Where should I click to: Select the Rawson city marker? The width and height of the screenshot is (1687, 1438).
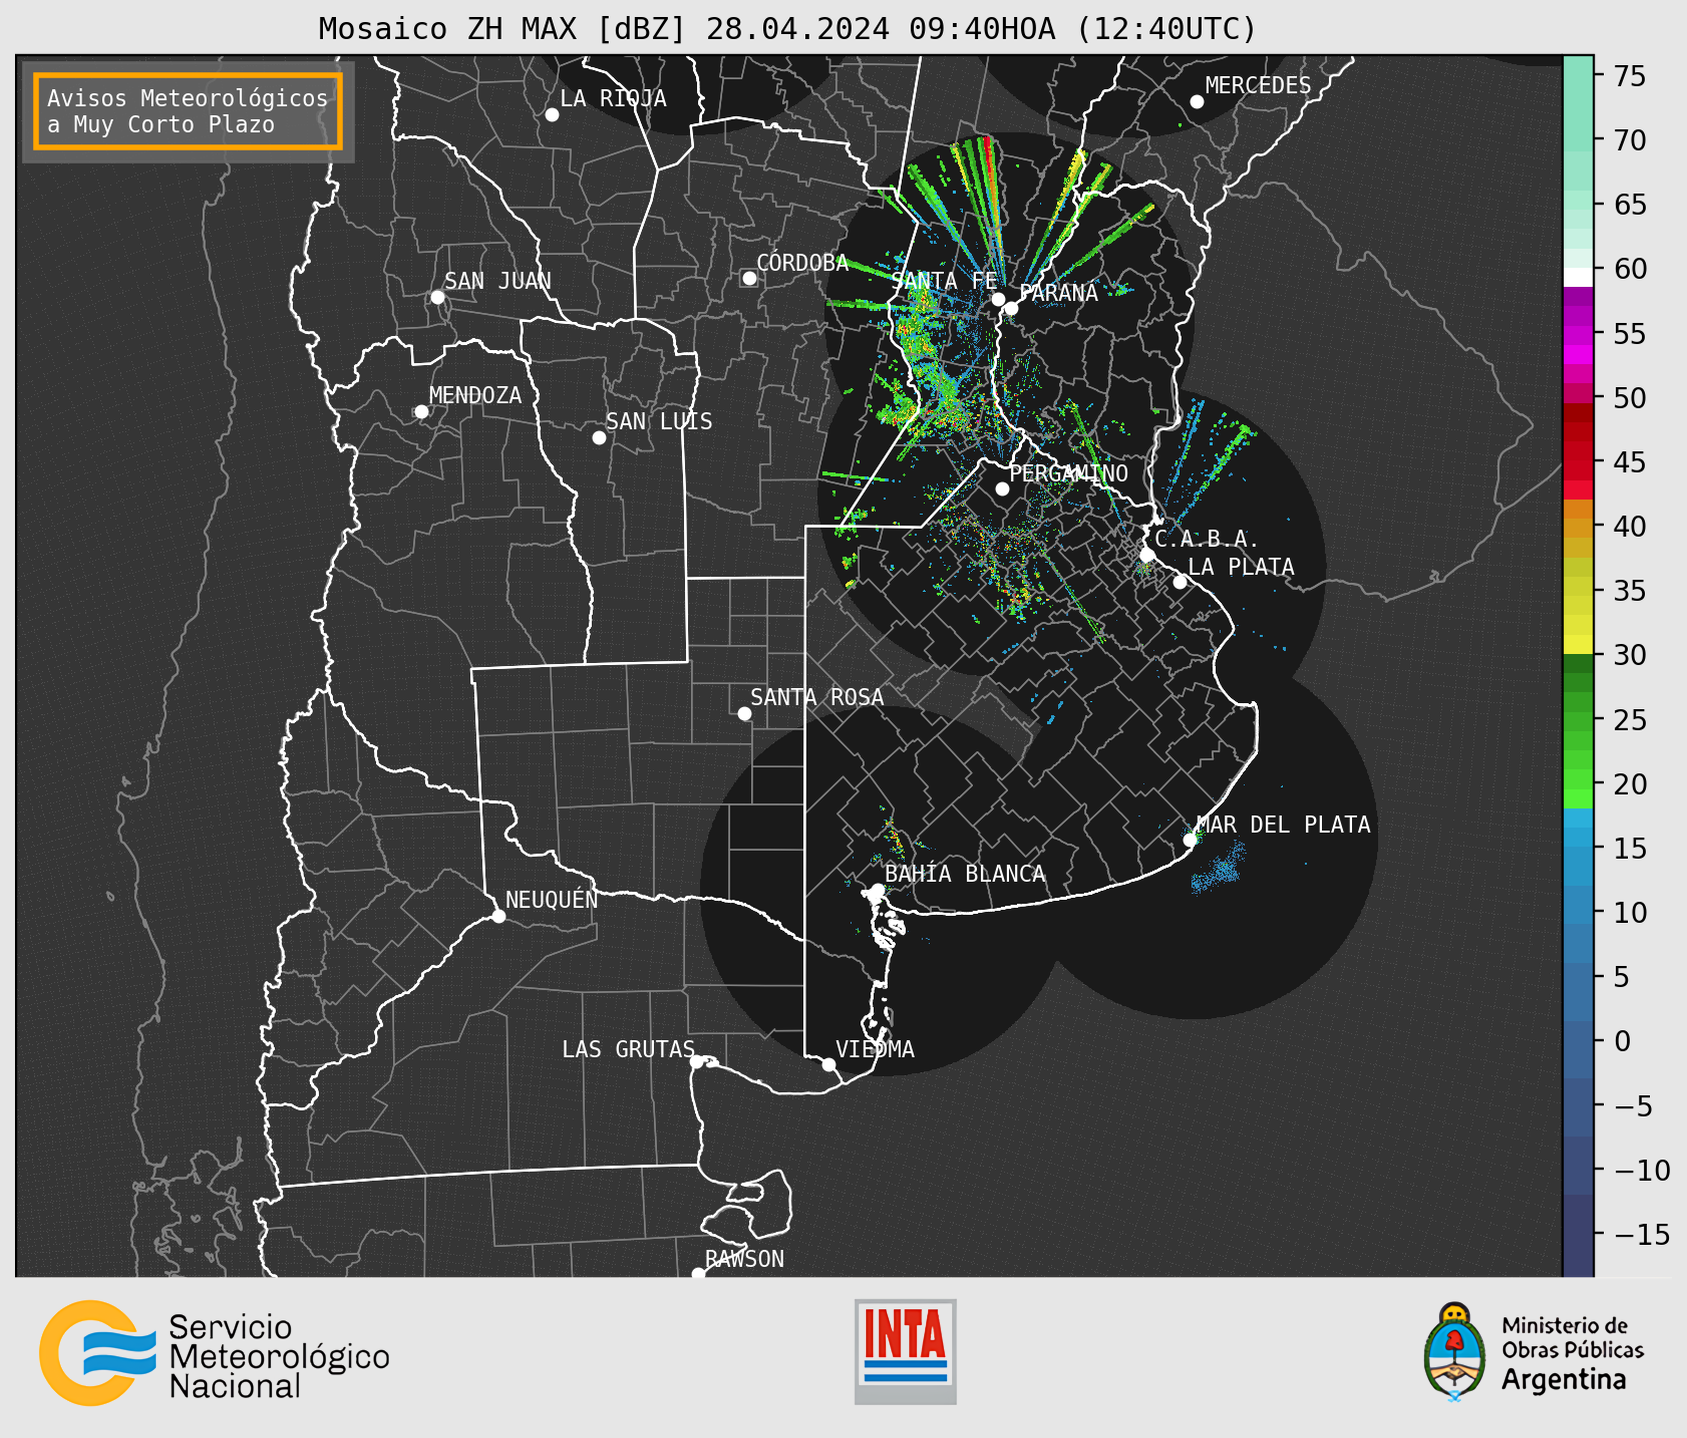[x=698, y=1274]
